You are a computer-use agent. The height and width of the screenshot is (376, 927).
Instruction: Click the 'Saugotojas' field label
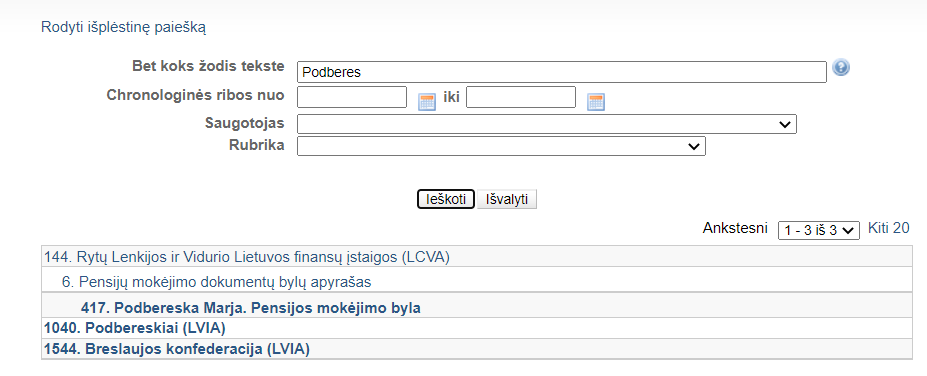coord(245,123)
